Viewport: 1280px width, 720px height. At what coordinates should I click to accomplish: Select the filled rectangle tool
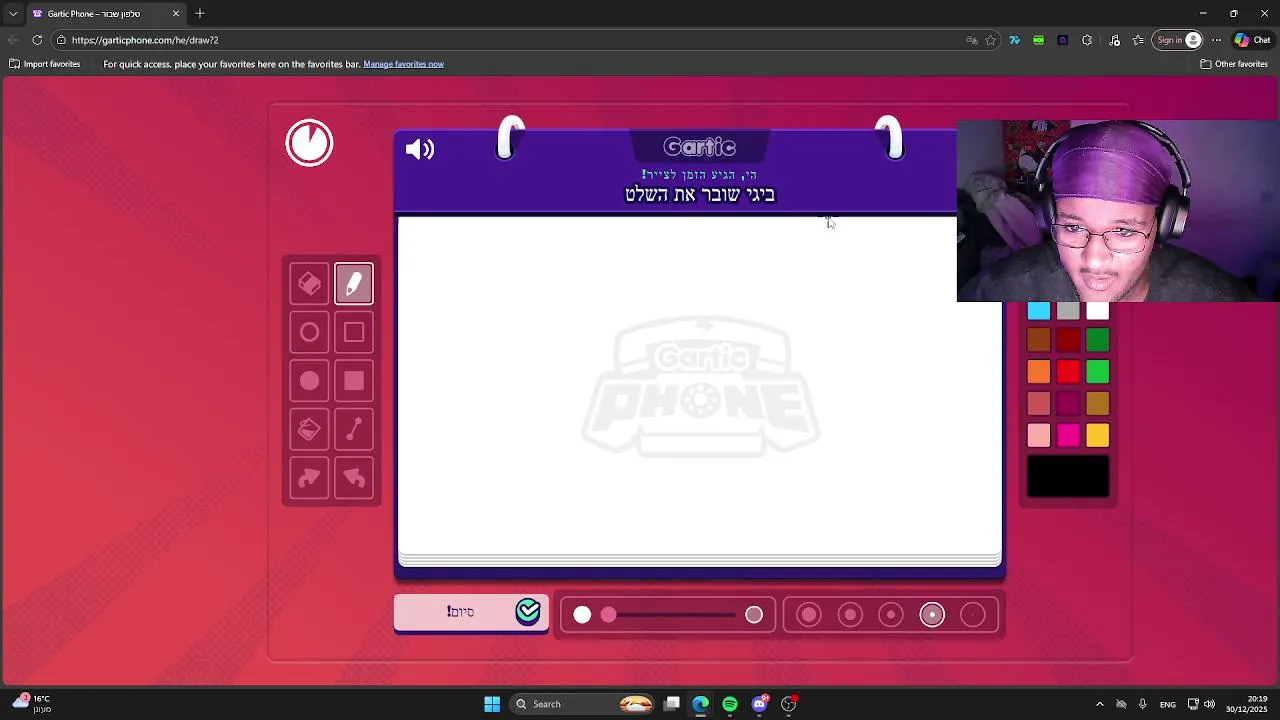coord(354,381)
